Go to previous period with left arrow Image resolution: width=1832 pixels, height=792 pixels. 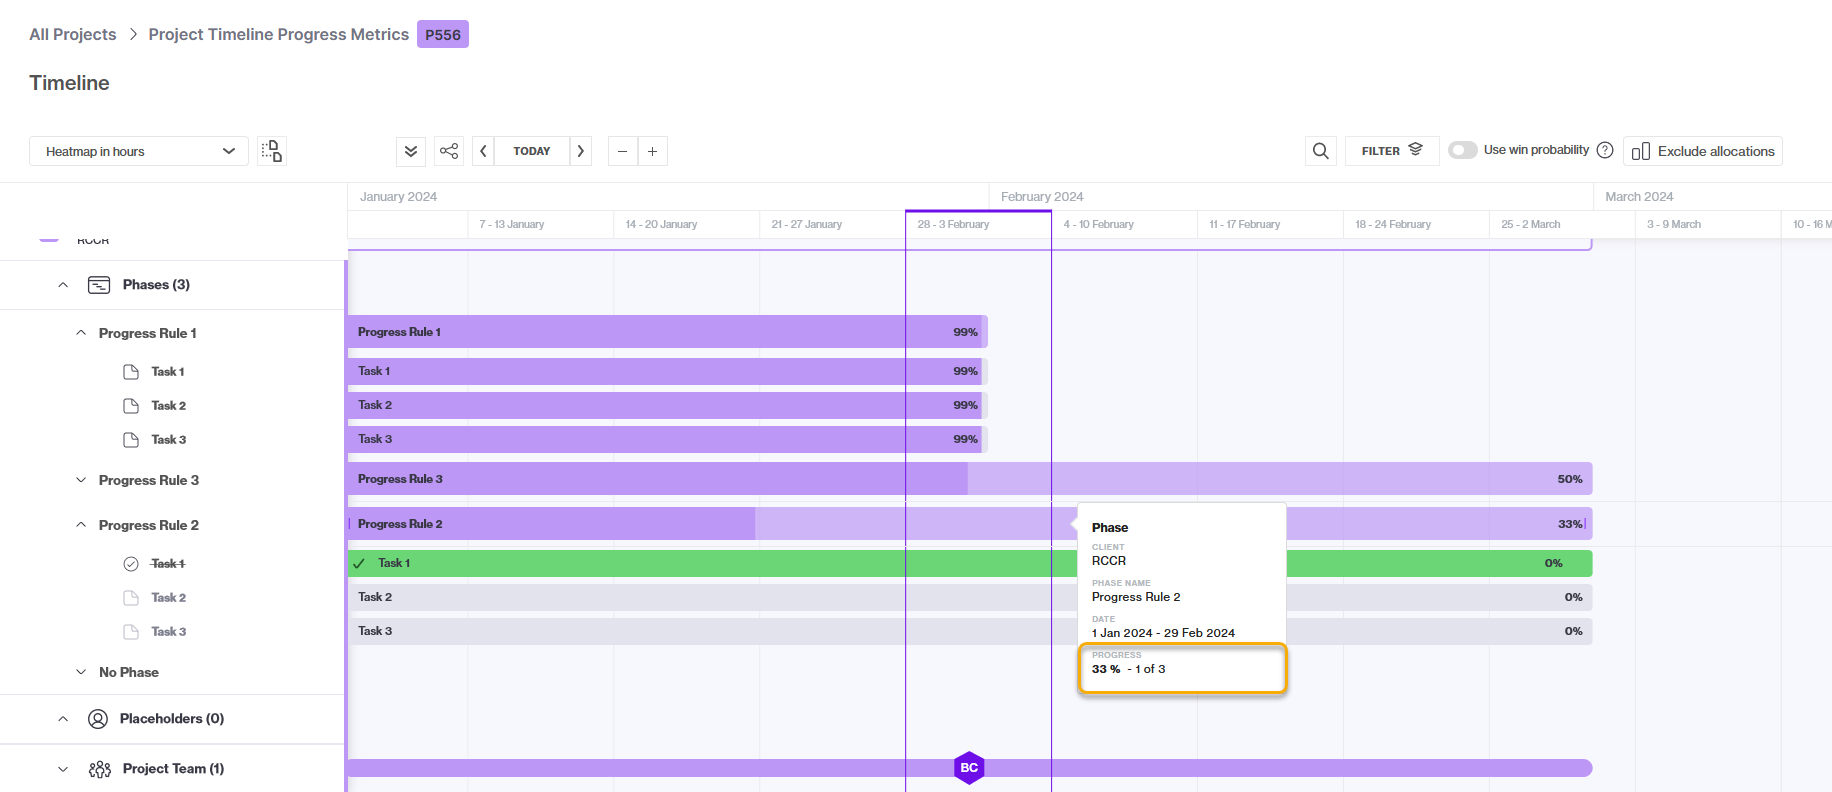click(483, 151)
